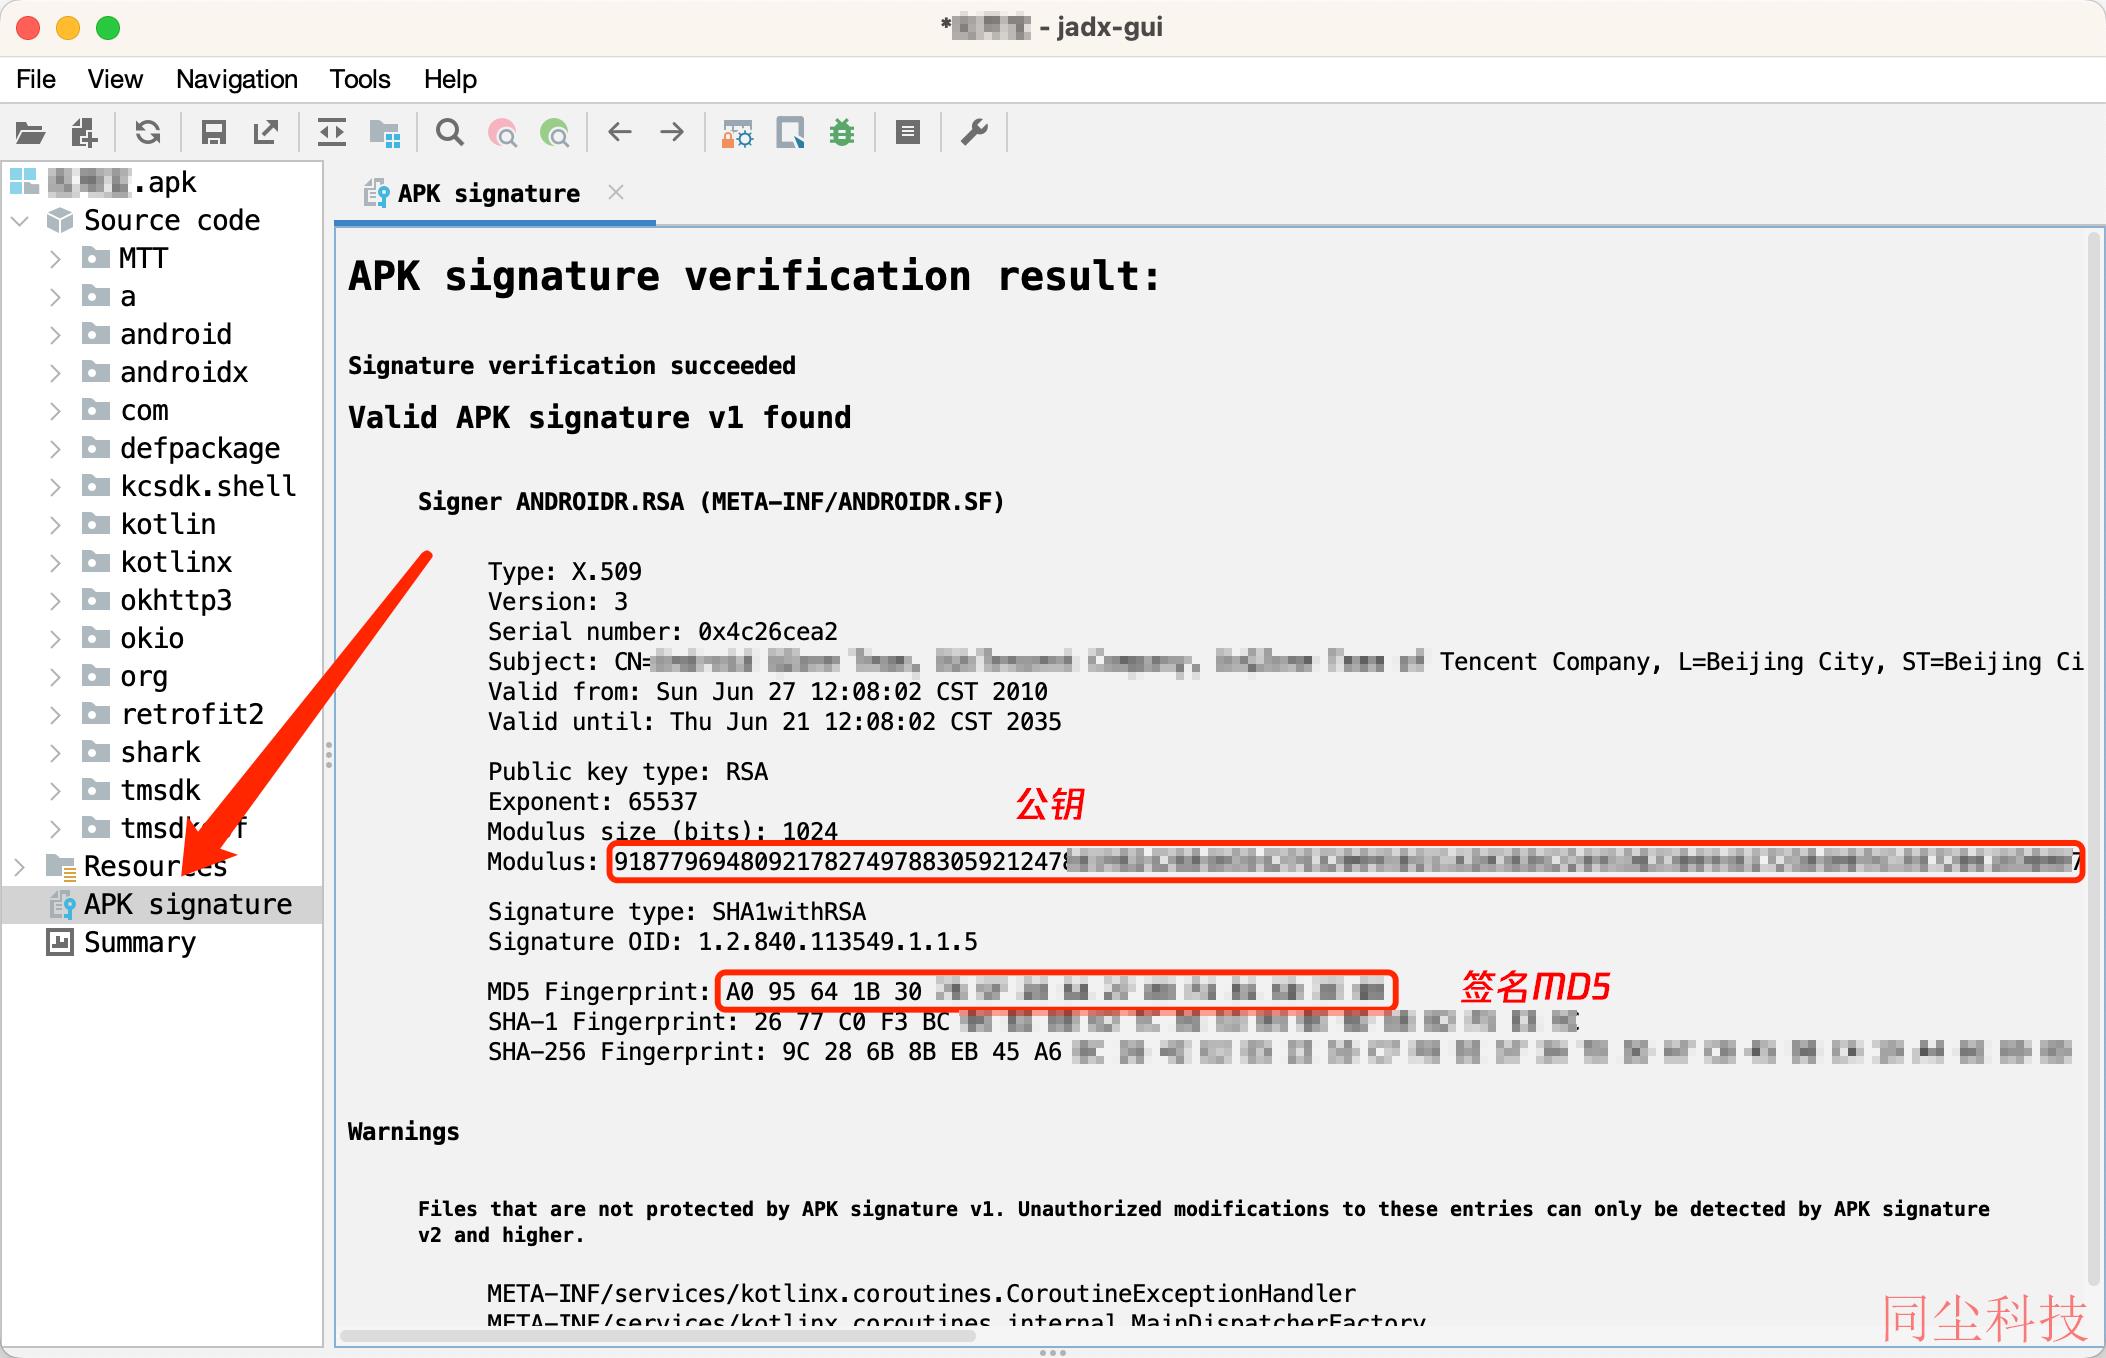Image resolution: width=2106 pixels, height=1358 pixels.
Task: Click the View menu in menu bar
Action: pos(117,78)
